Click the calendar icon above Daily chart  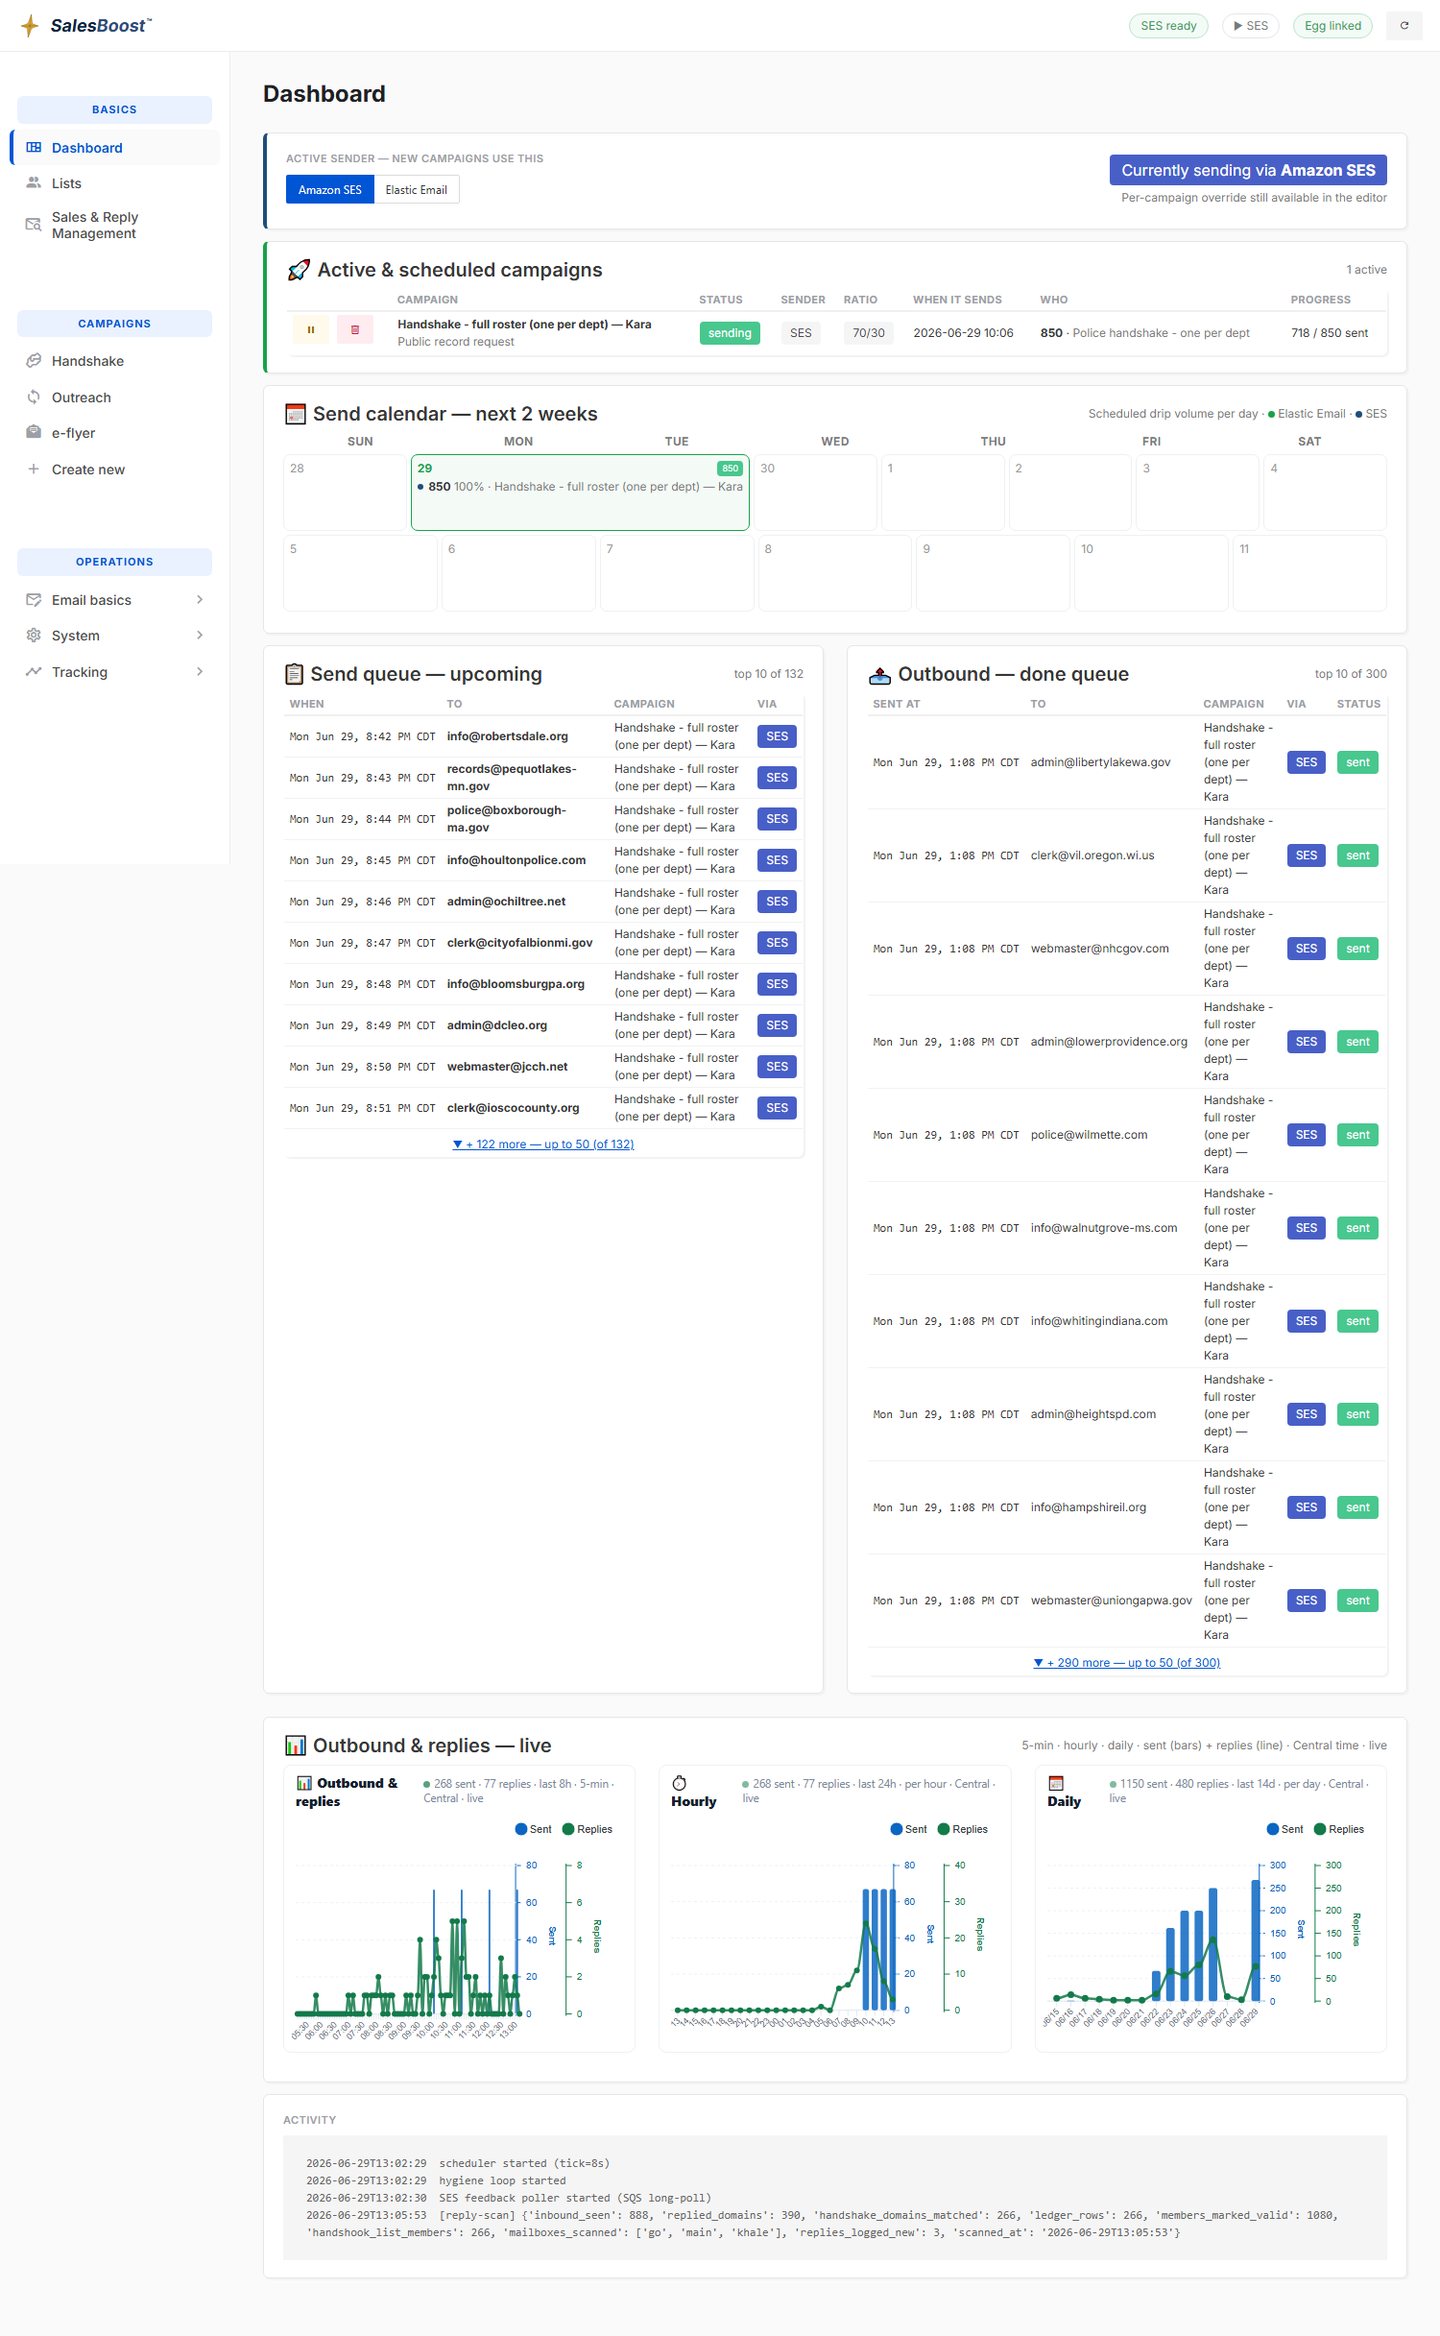(x=1055, y=1783)
